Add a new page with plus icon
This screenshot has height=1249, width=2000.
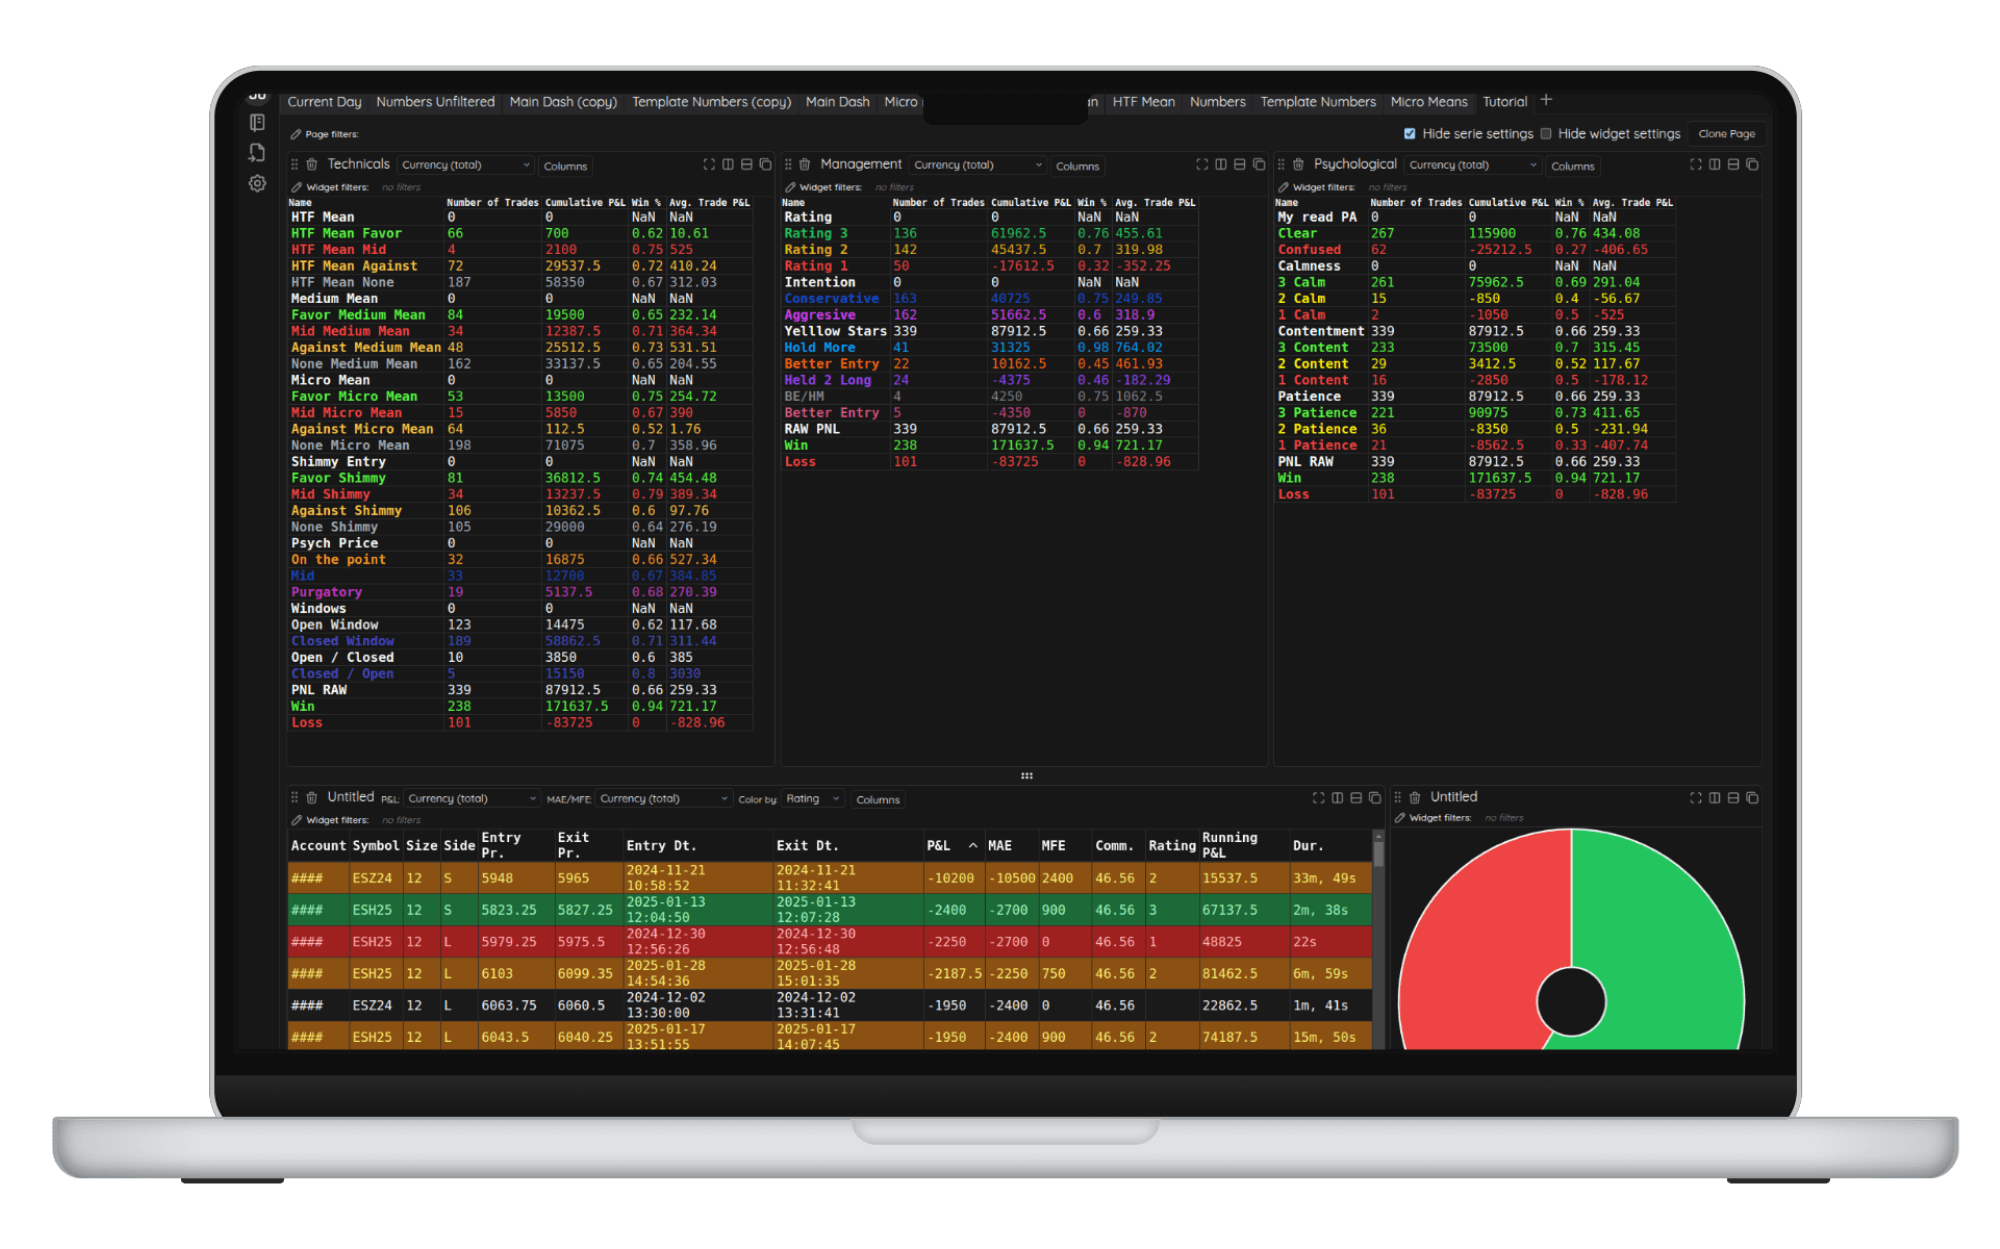click(x=1546, y=100)
